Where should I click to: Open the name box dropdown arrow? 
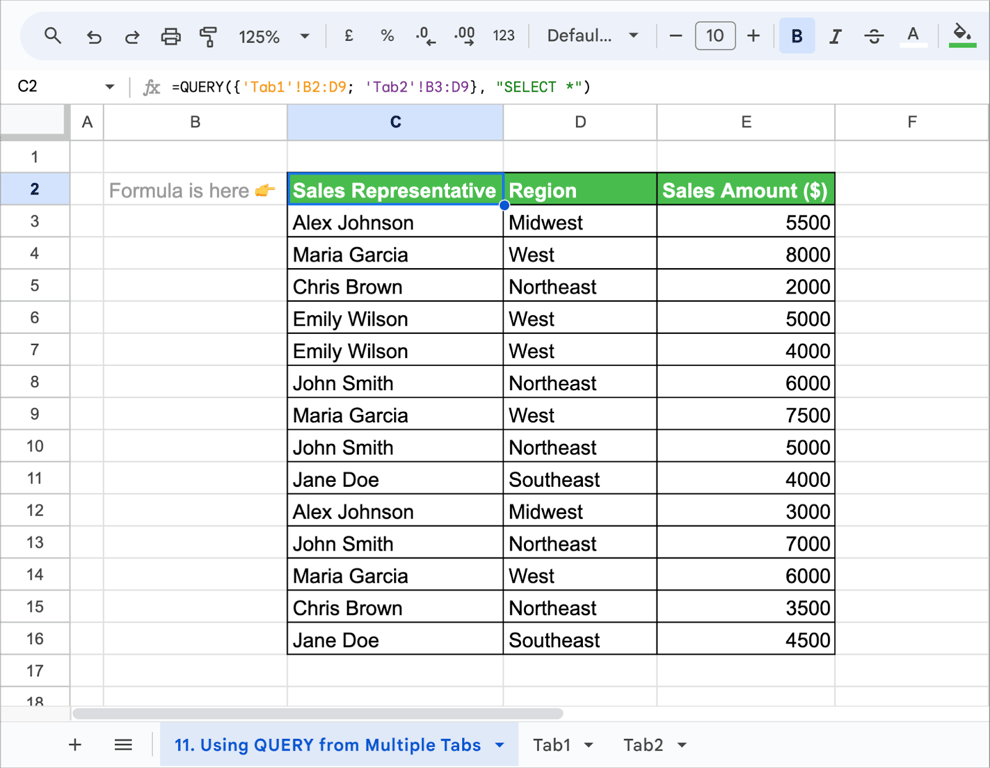110,87
